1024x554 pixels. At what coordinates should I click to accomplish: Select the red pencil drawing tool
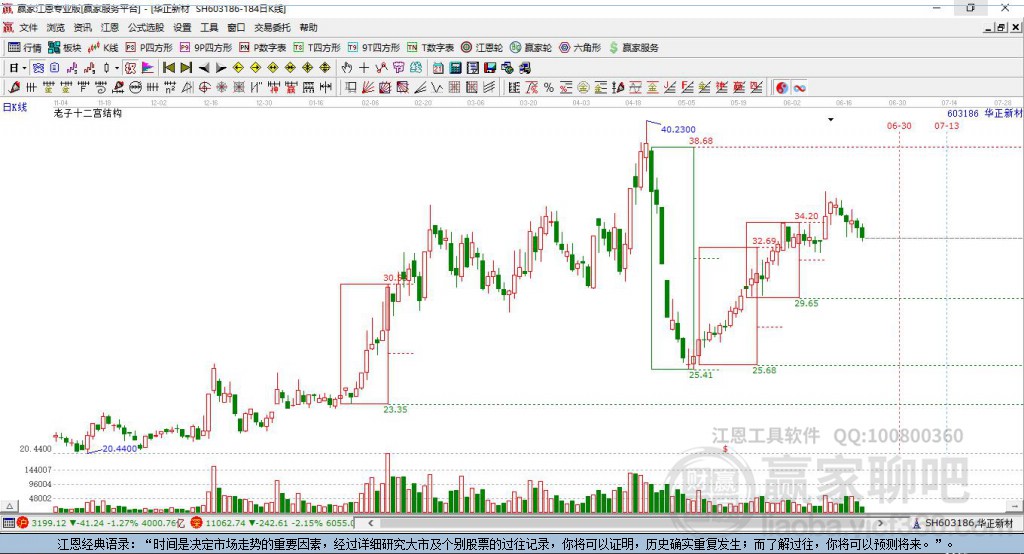(x=14, y=87)
